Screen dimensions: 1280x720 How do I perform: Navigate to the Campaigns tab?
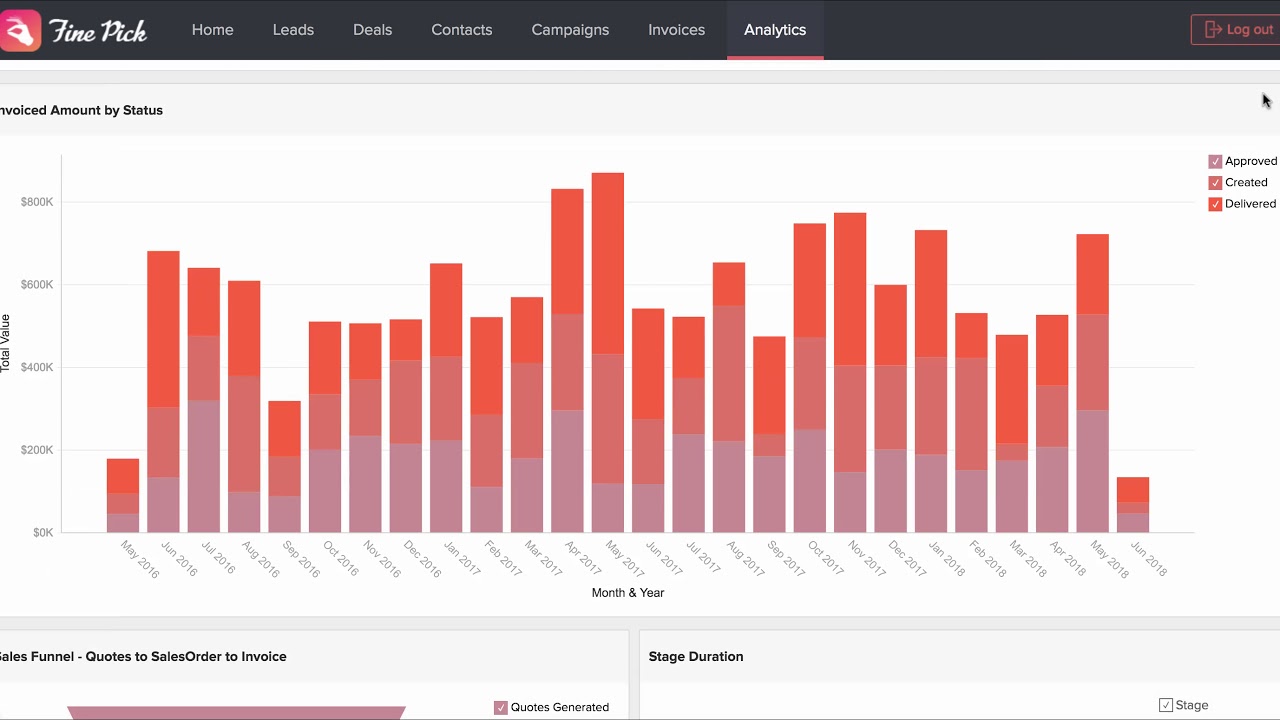tap(570, 30)
